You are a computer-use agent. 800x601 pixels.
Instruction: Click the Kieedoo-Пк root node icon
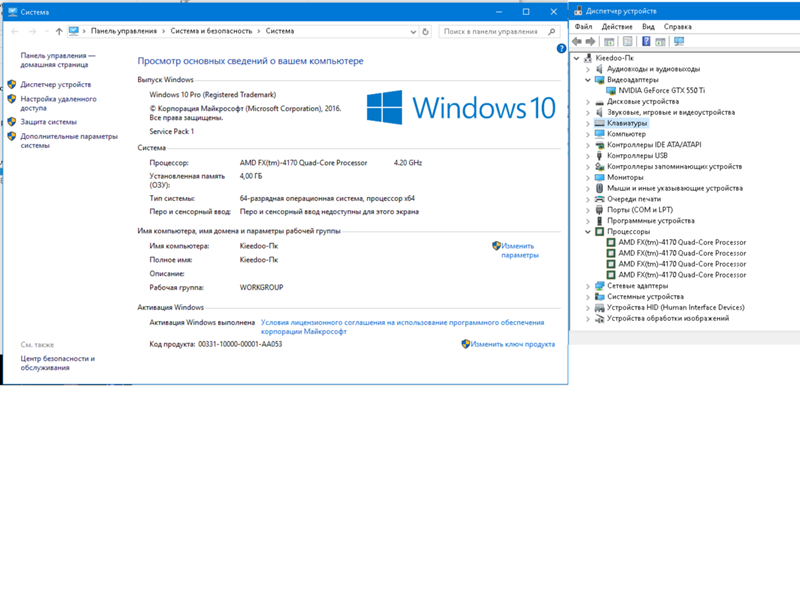pos(588,58)
